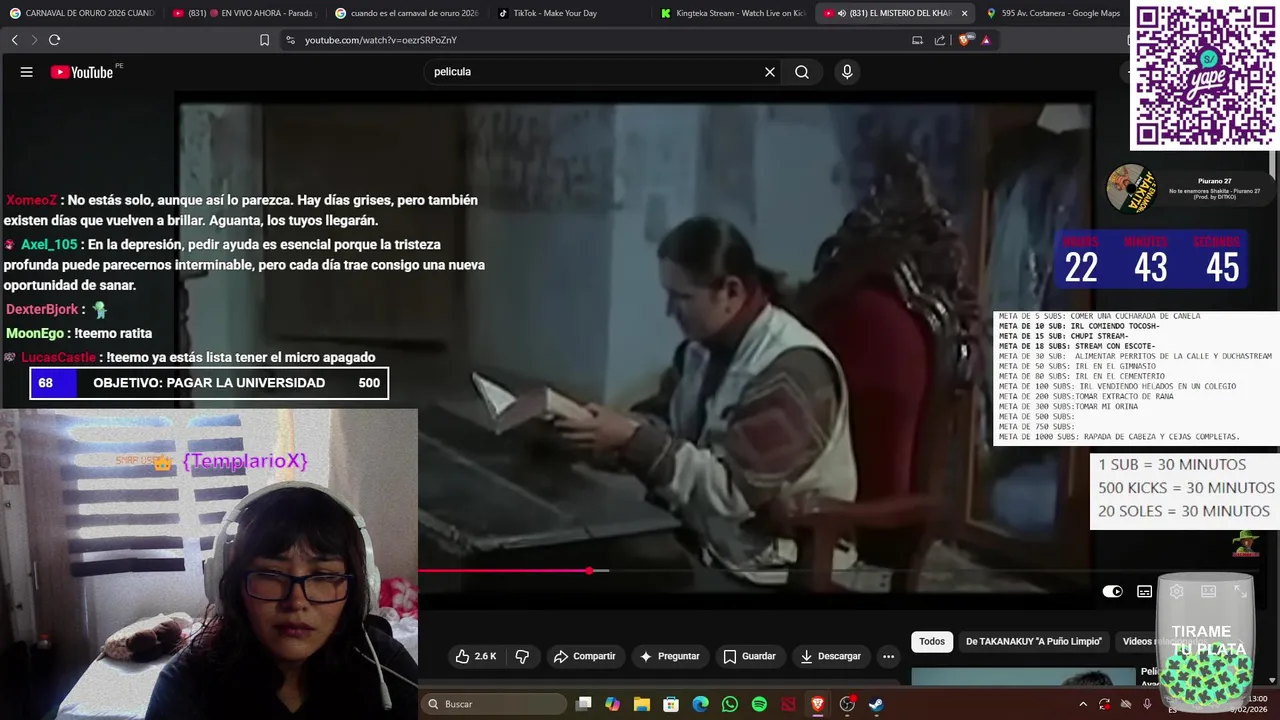Viewport: 1280px width, 720px height.
Task: Switch to Brave browser taskbar icon
Action: tap(818, 704)
